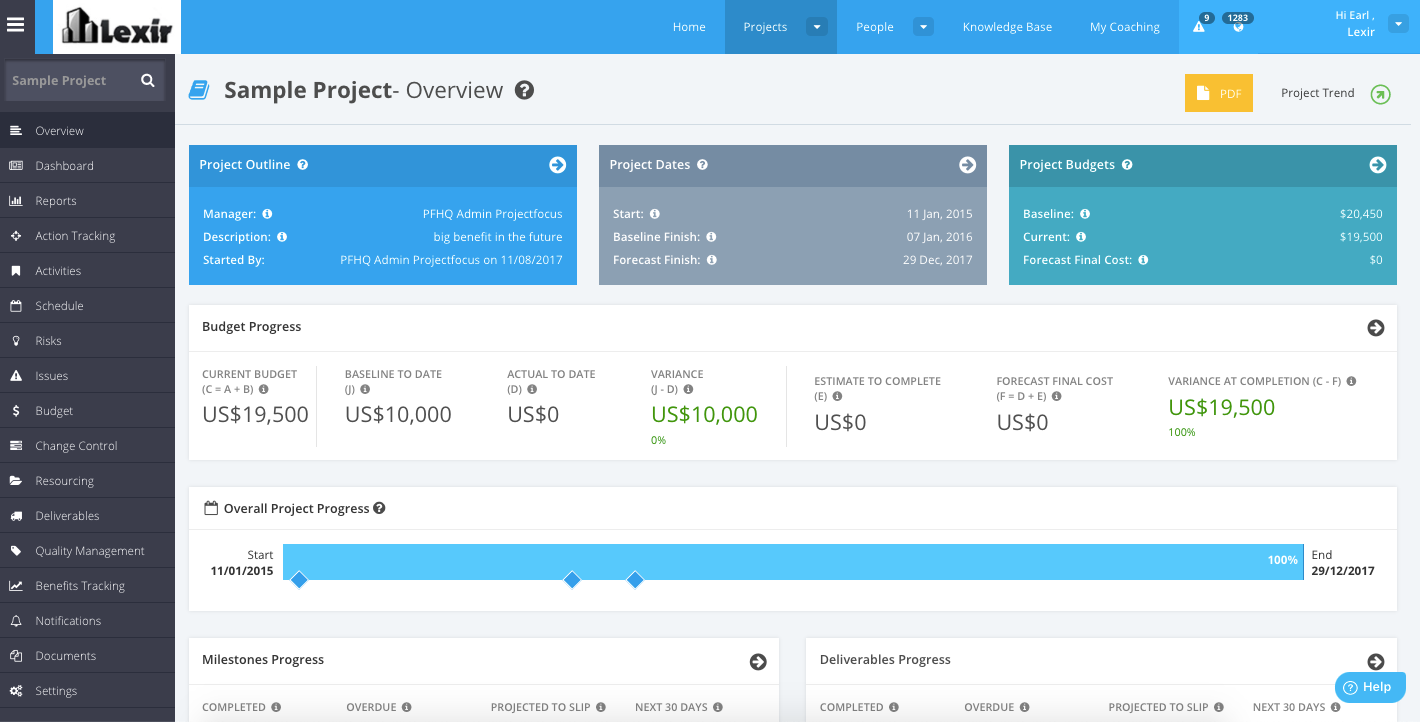The image size is (1420, 722).
Task: Open Documents in sidebar
Action: coord(87,656)
